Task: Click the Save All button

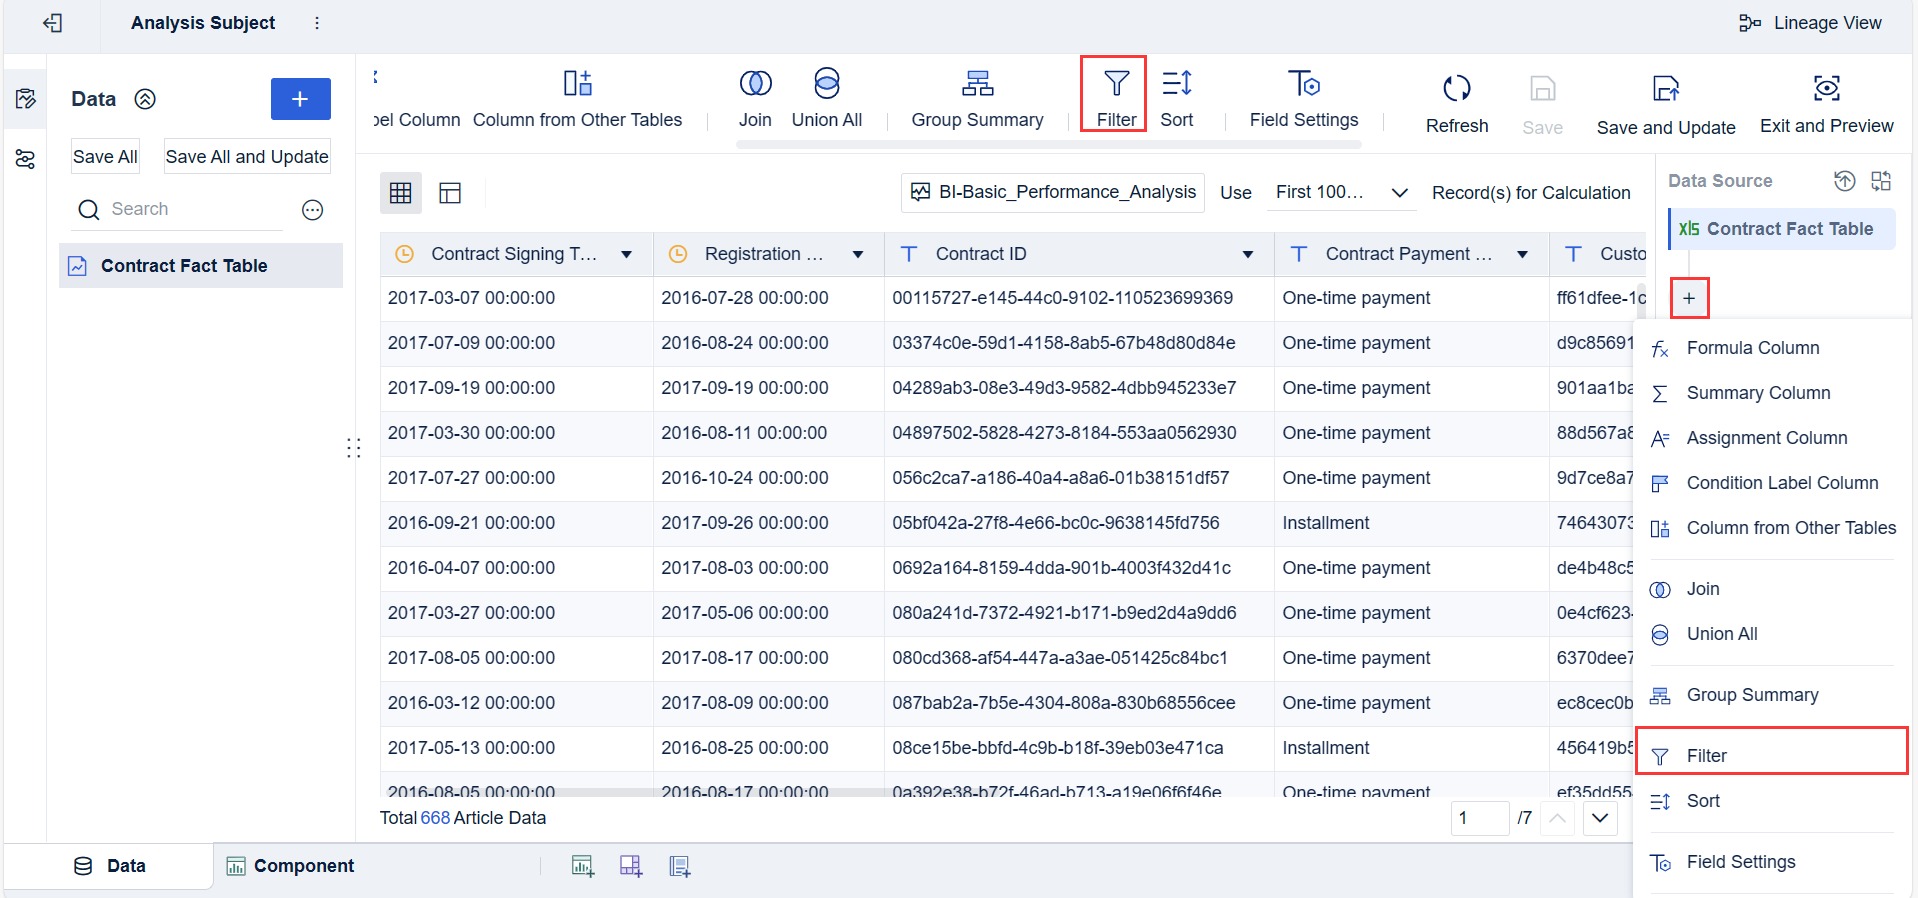Action: point(105,157)
